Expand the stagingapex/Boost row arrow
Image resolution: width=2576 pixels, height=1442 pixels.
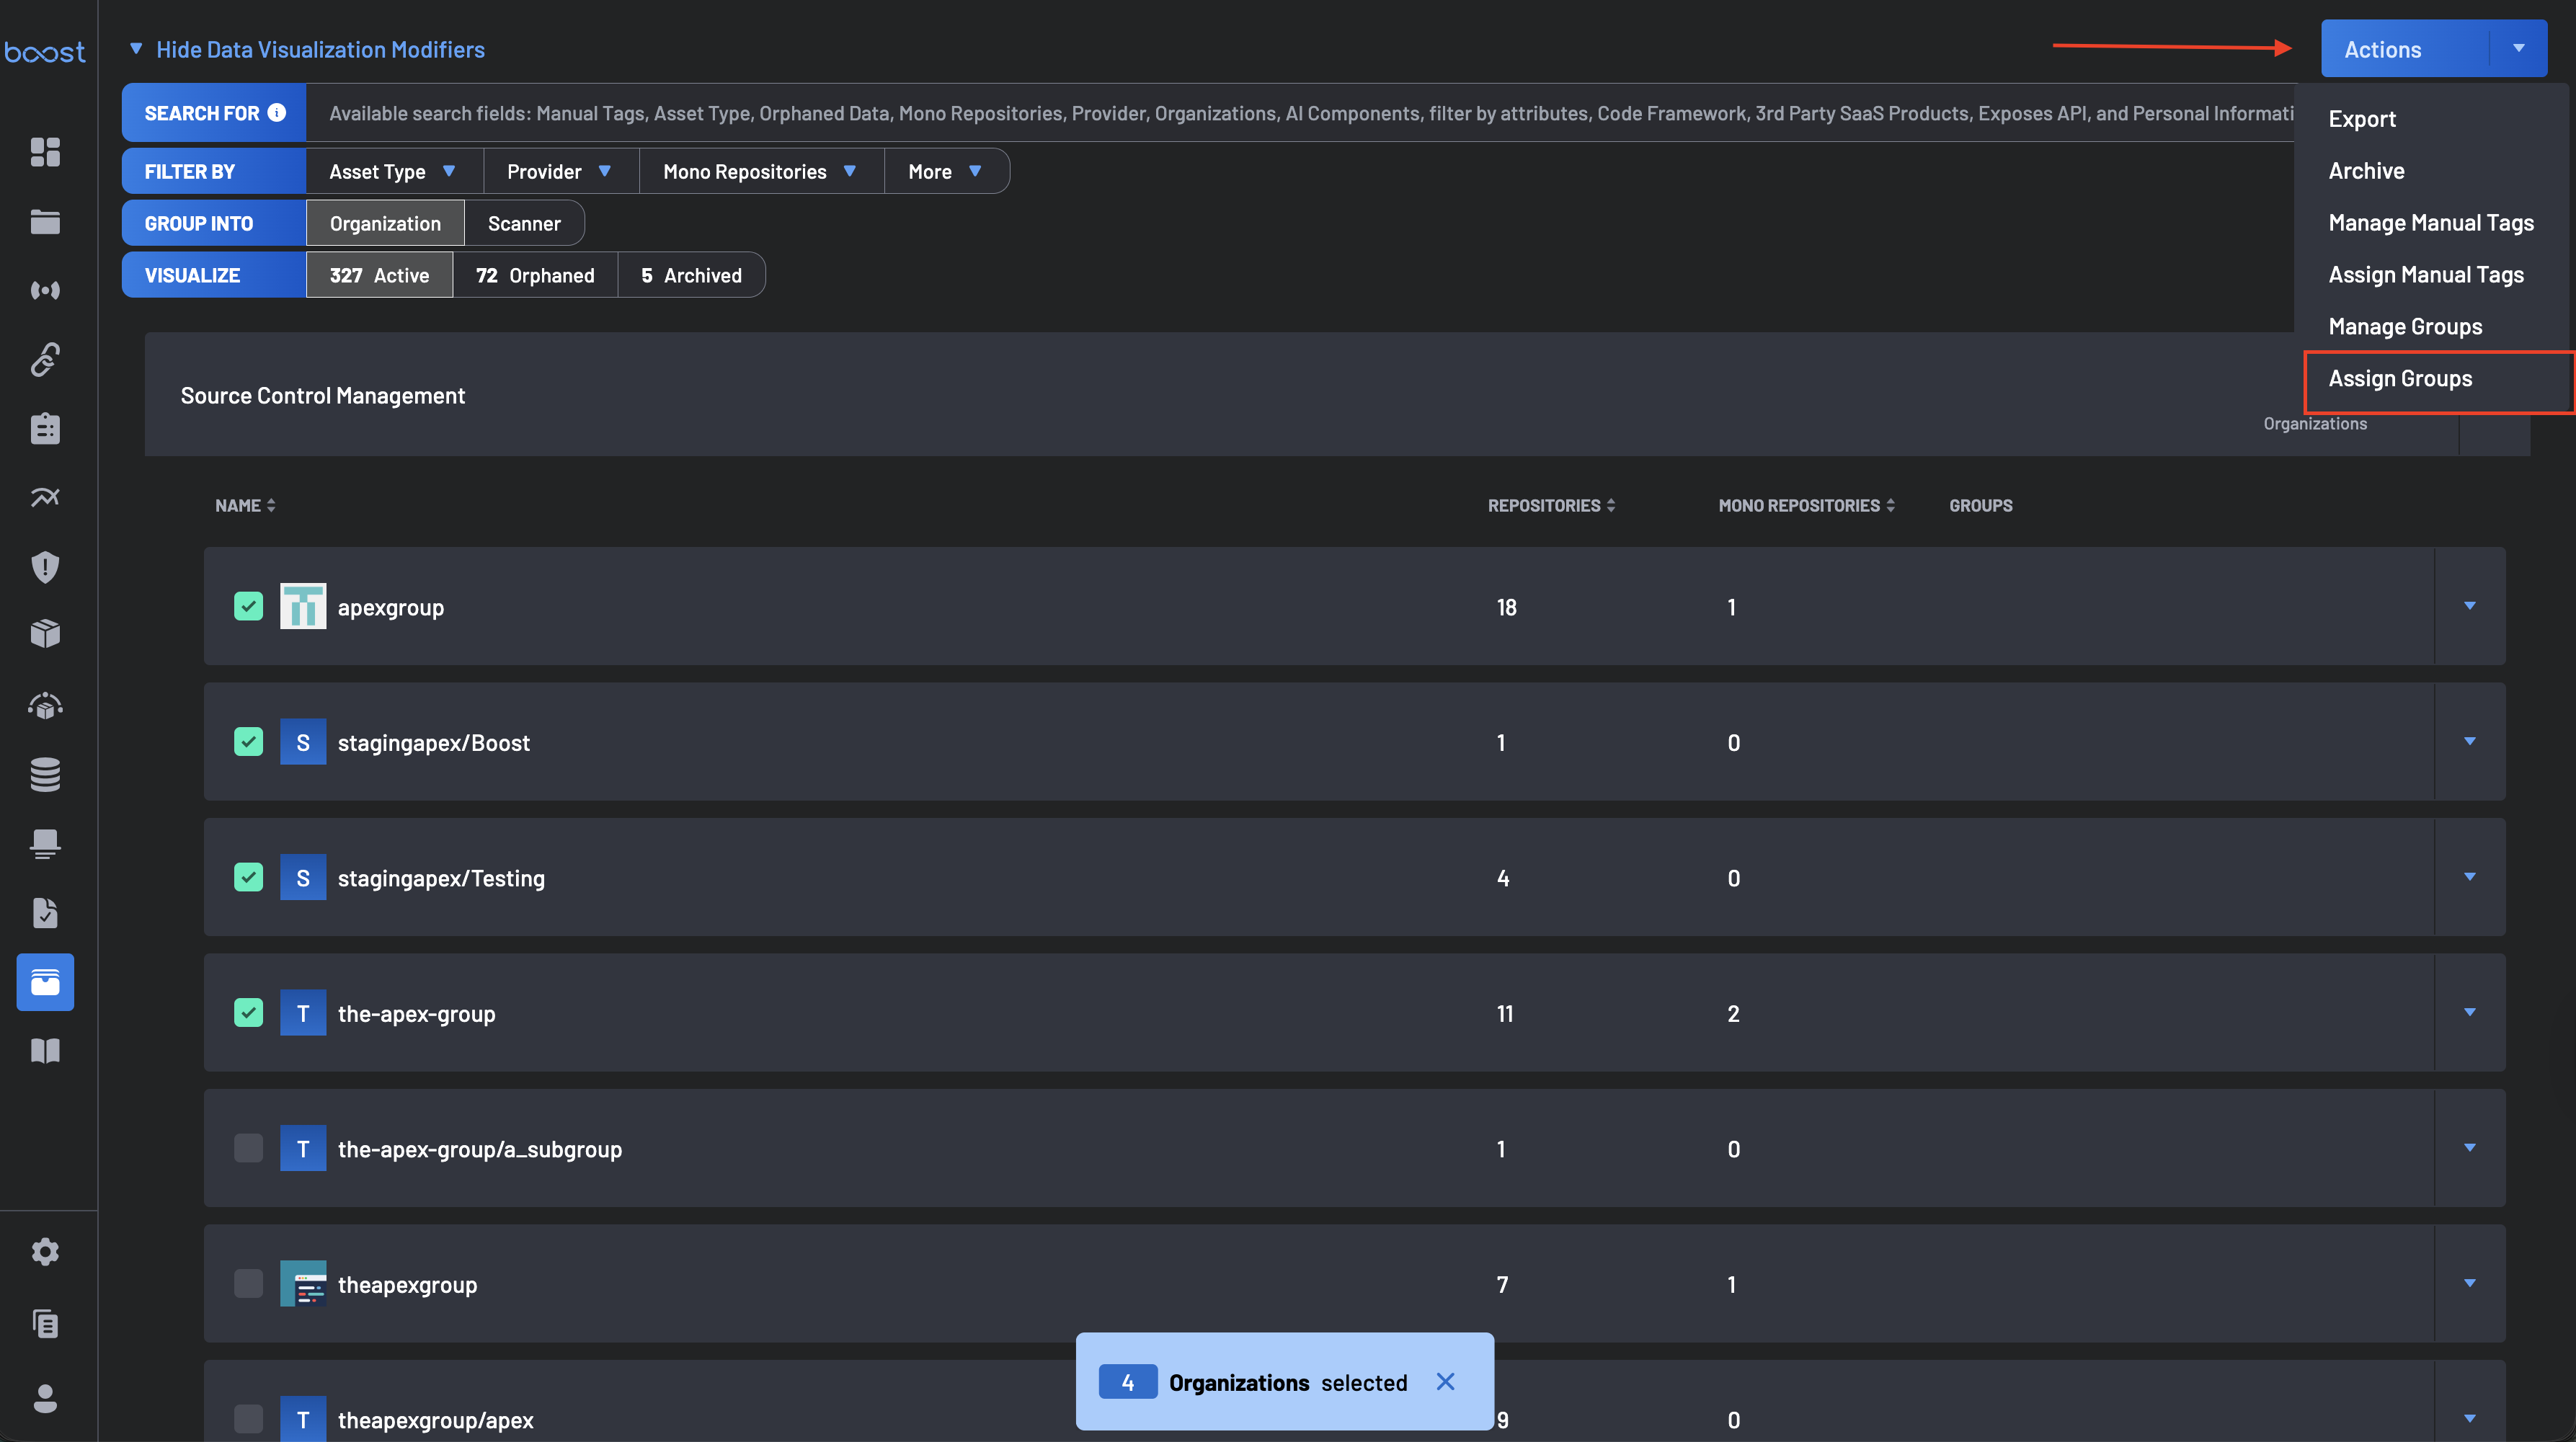(2469, 742)
